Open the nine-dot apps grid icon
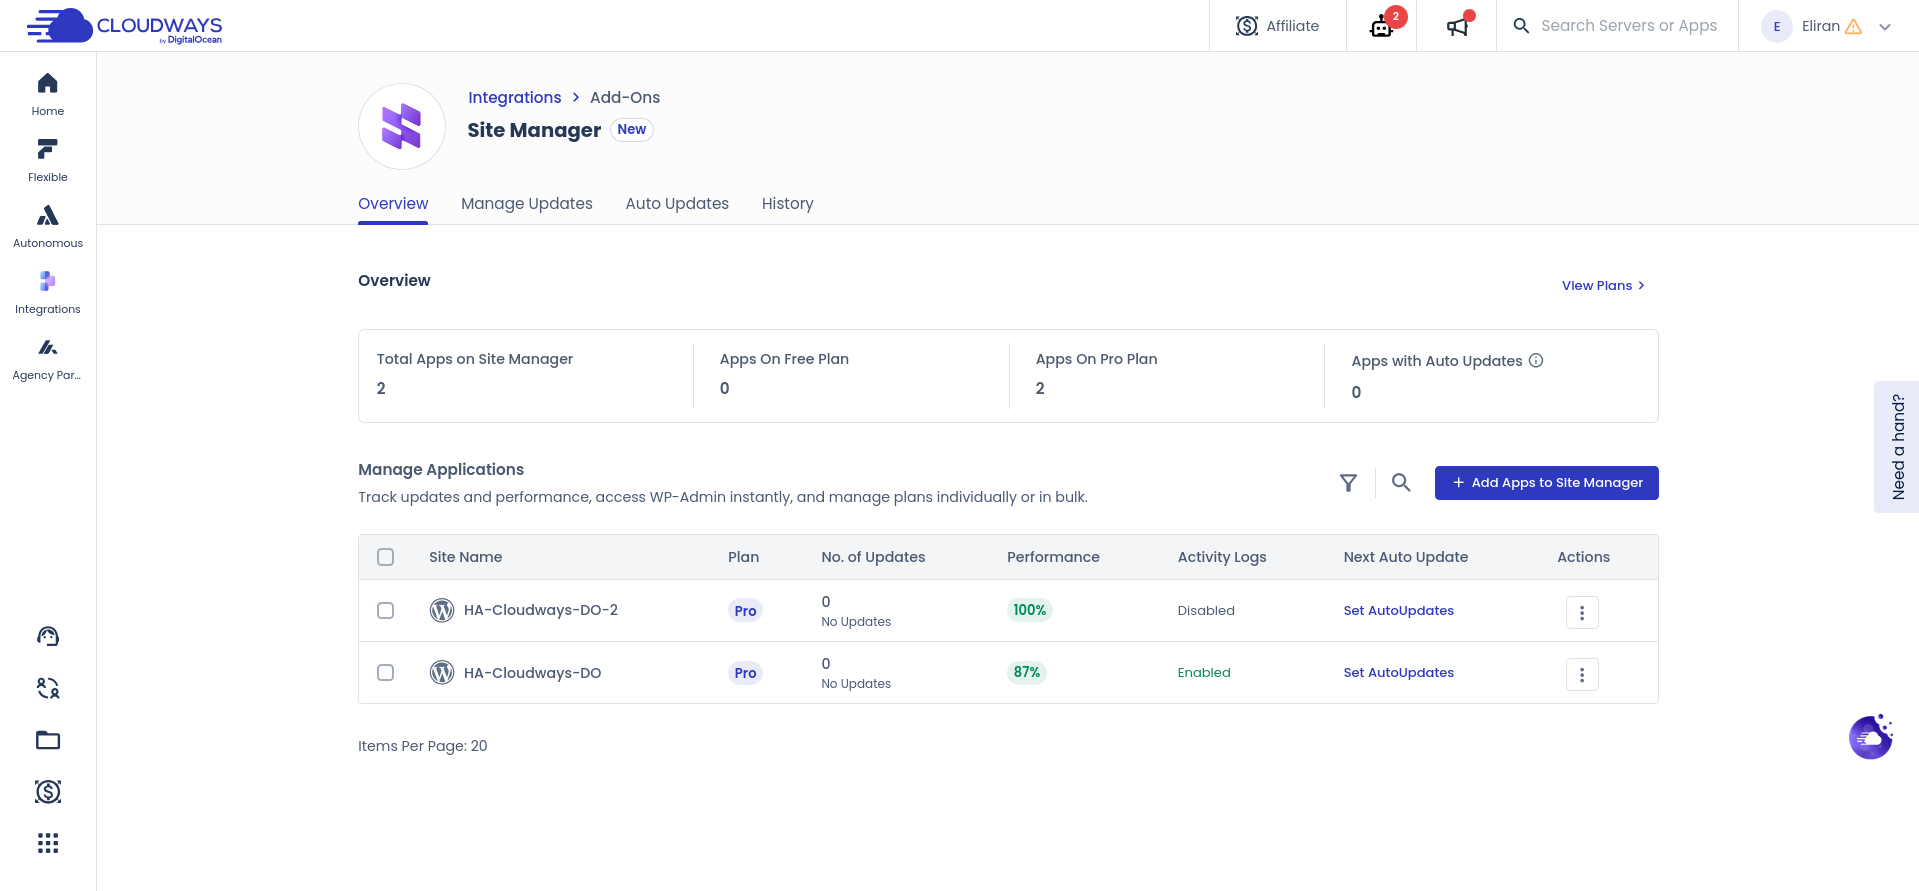This screenshot has width=1919, height=891. (48, 843)
